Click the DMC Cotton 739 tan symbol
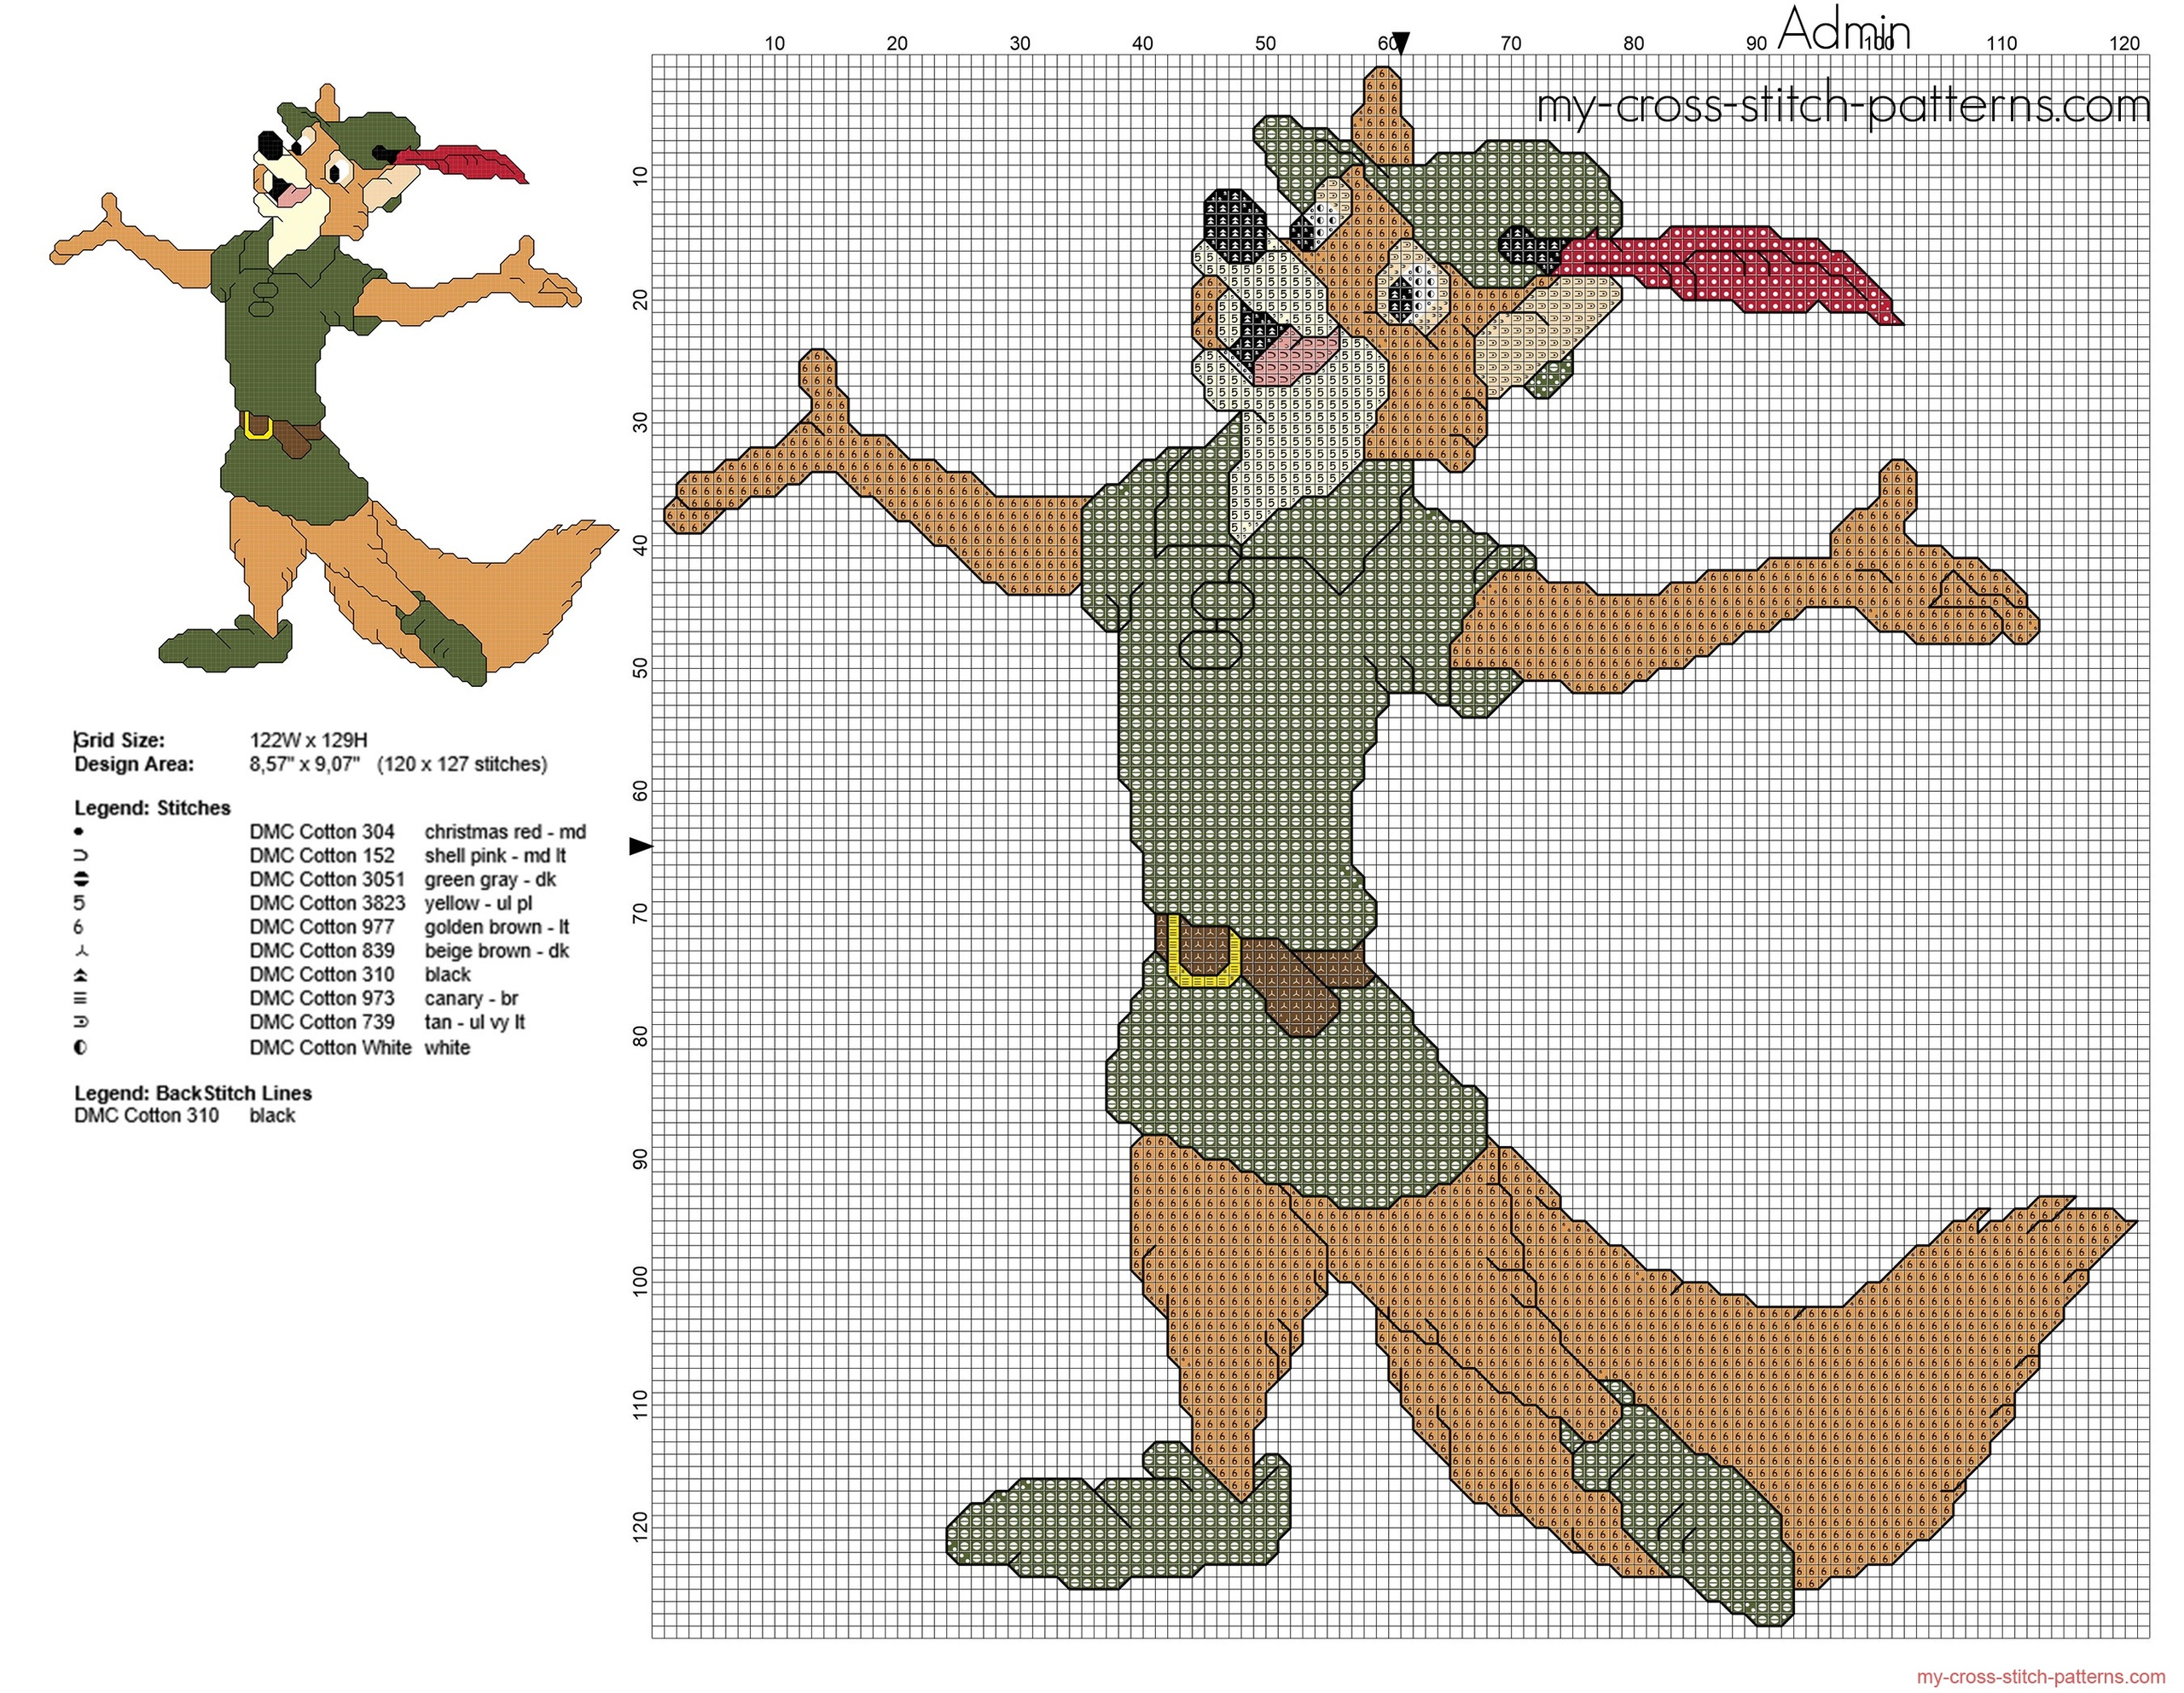The height and width of the screenshot is (1693, 2184). coord(81,1022)
